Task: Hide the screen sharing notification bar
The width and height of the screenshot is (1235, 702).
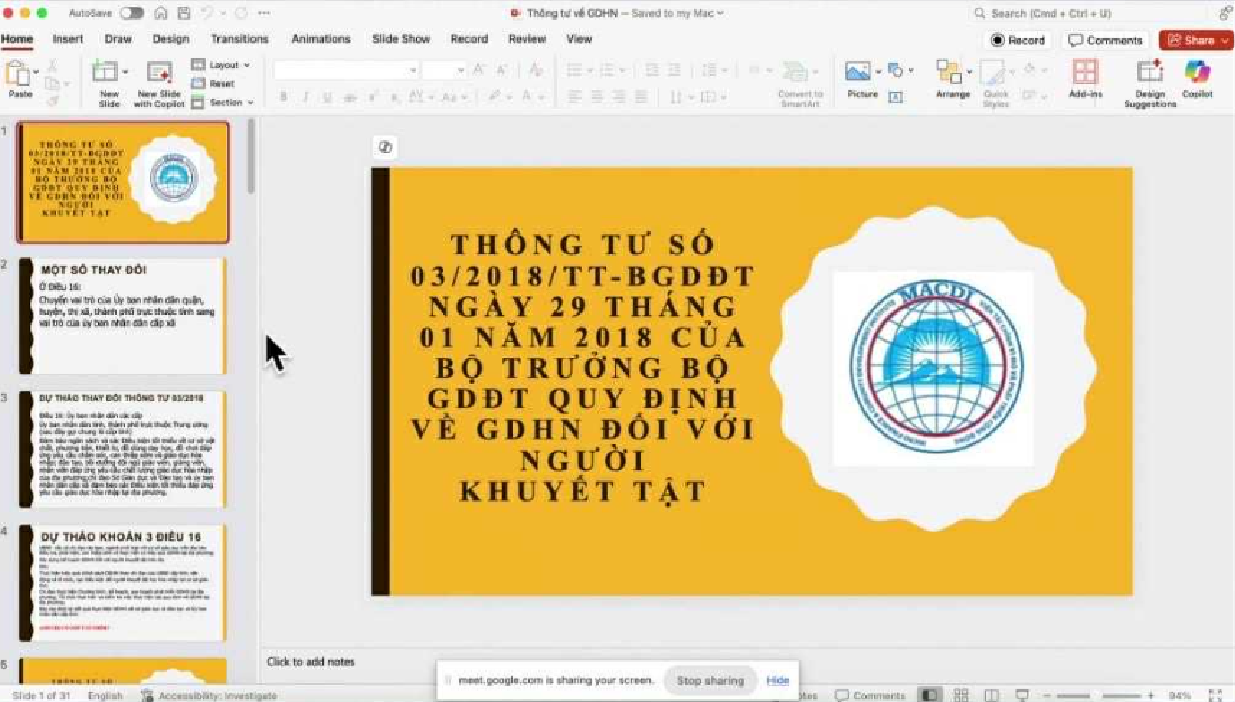Action: [778, 680]
